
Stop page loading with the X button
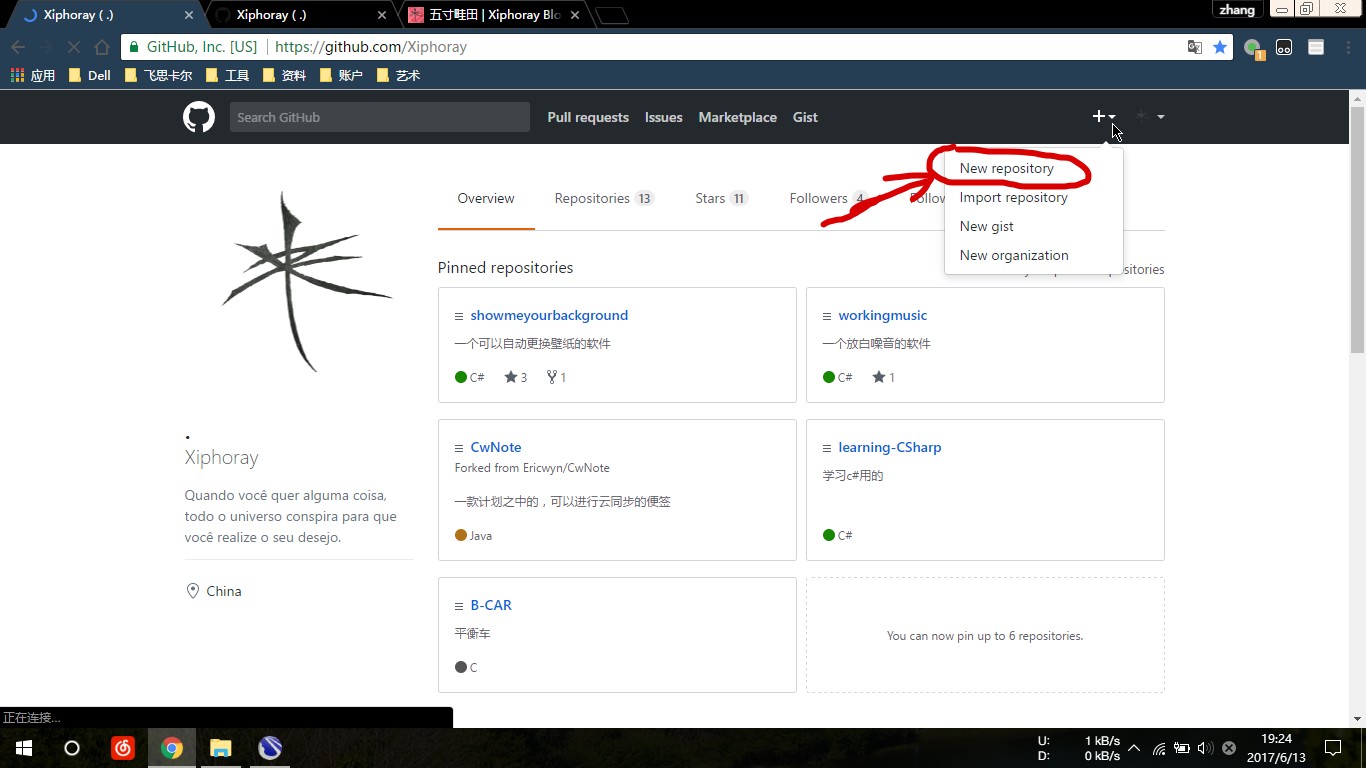(74, 47)
